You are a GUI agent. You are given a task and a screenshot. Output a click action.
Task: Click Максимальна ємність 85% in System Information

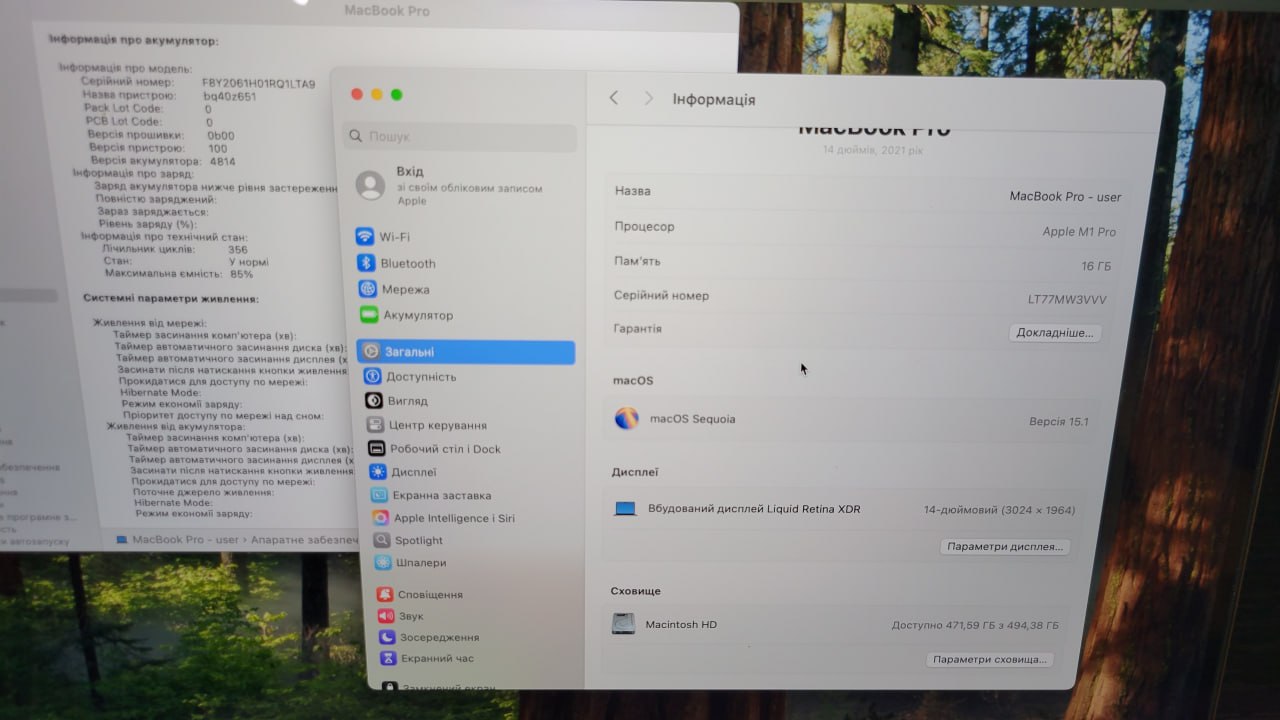pyautogui.click(x=179, y=274)
